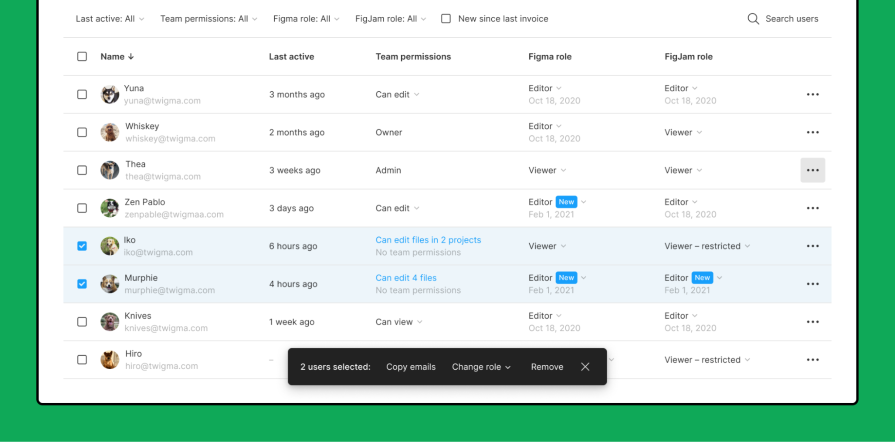895x442 pixels.
Task: Dismiss the selection bar with X icon
Action: point(585,367)
